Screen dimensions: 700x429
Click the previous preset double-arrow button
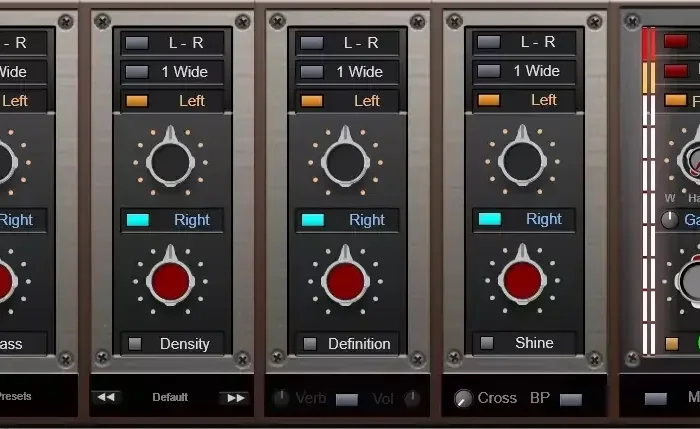(x=106, y=397)
